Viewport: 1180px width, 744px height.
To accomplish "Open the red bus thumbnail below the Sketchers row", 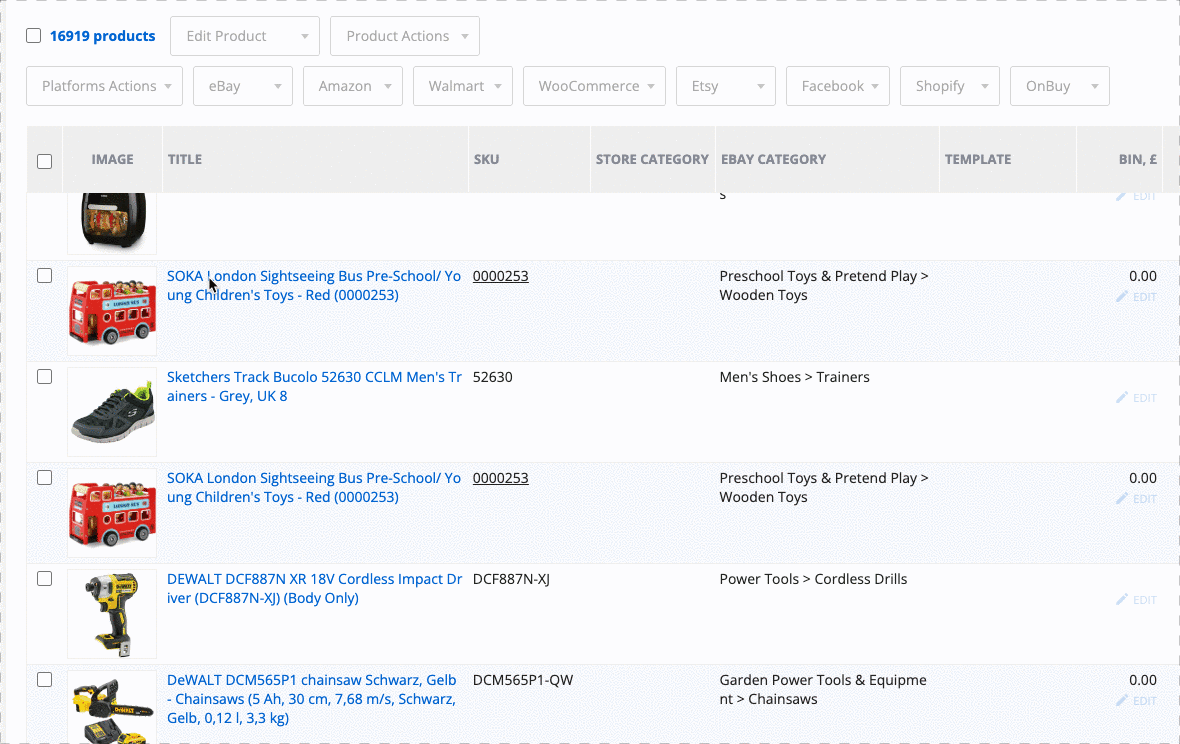I will pyautogui.click(x=112, y=513).
